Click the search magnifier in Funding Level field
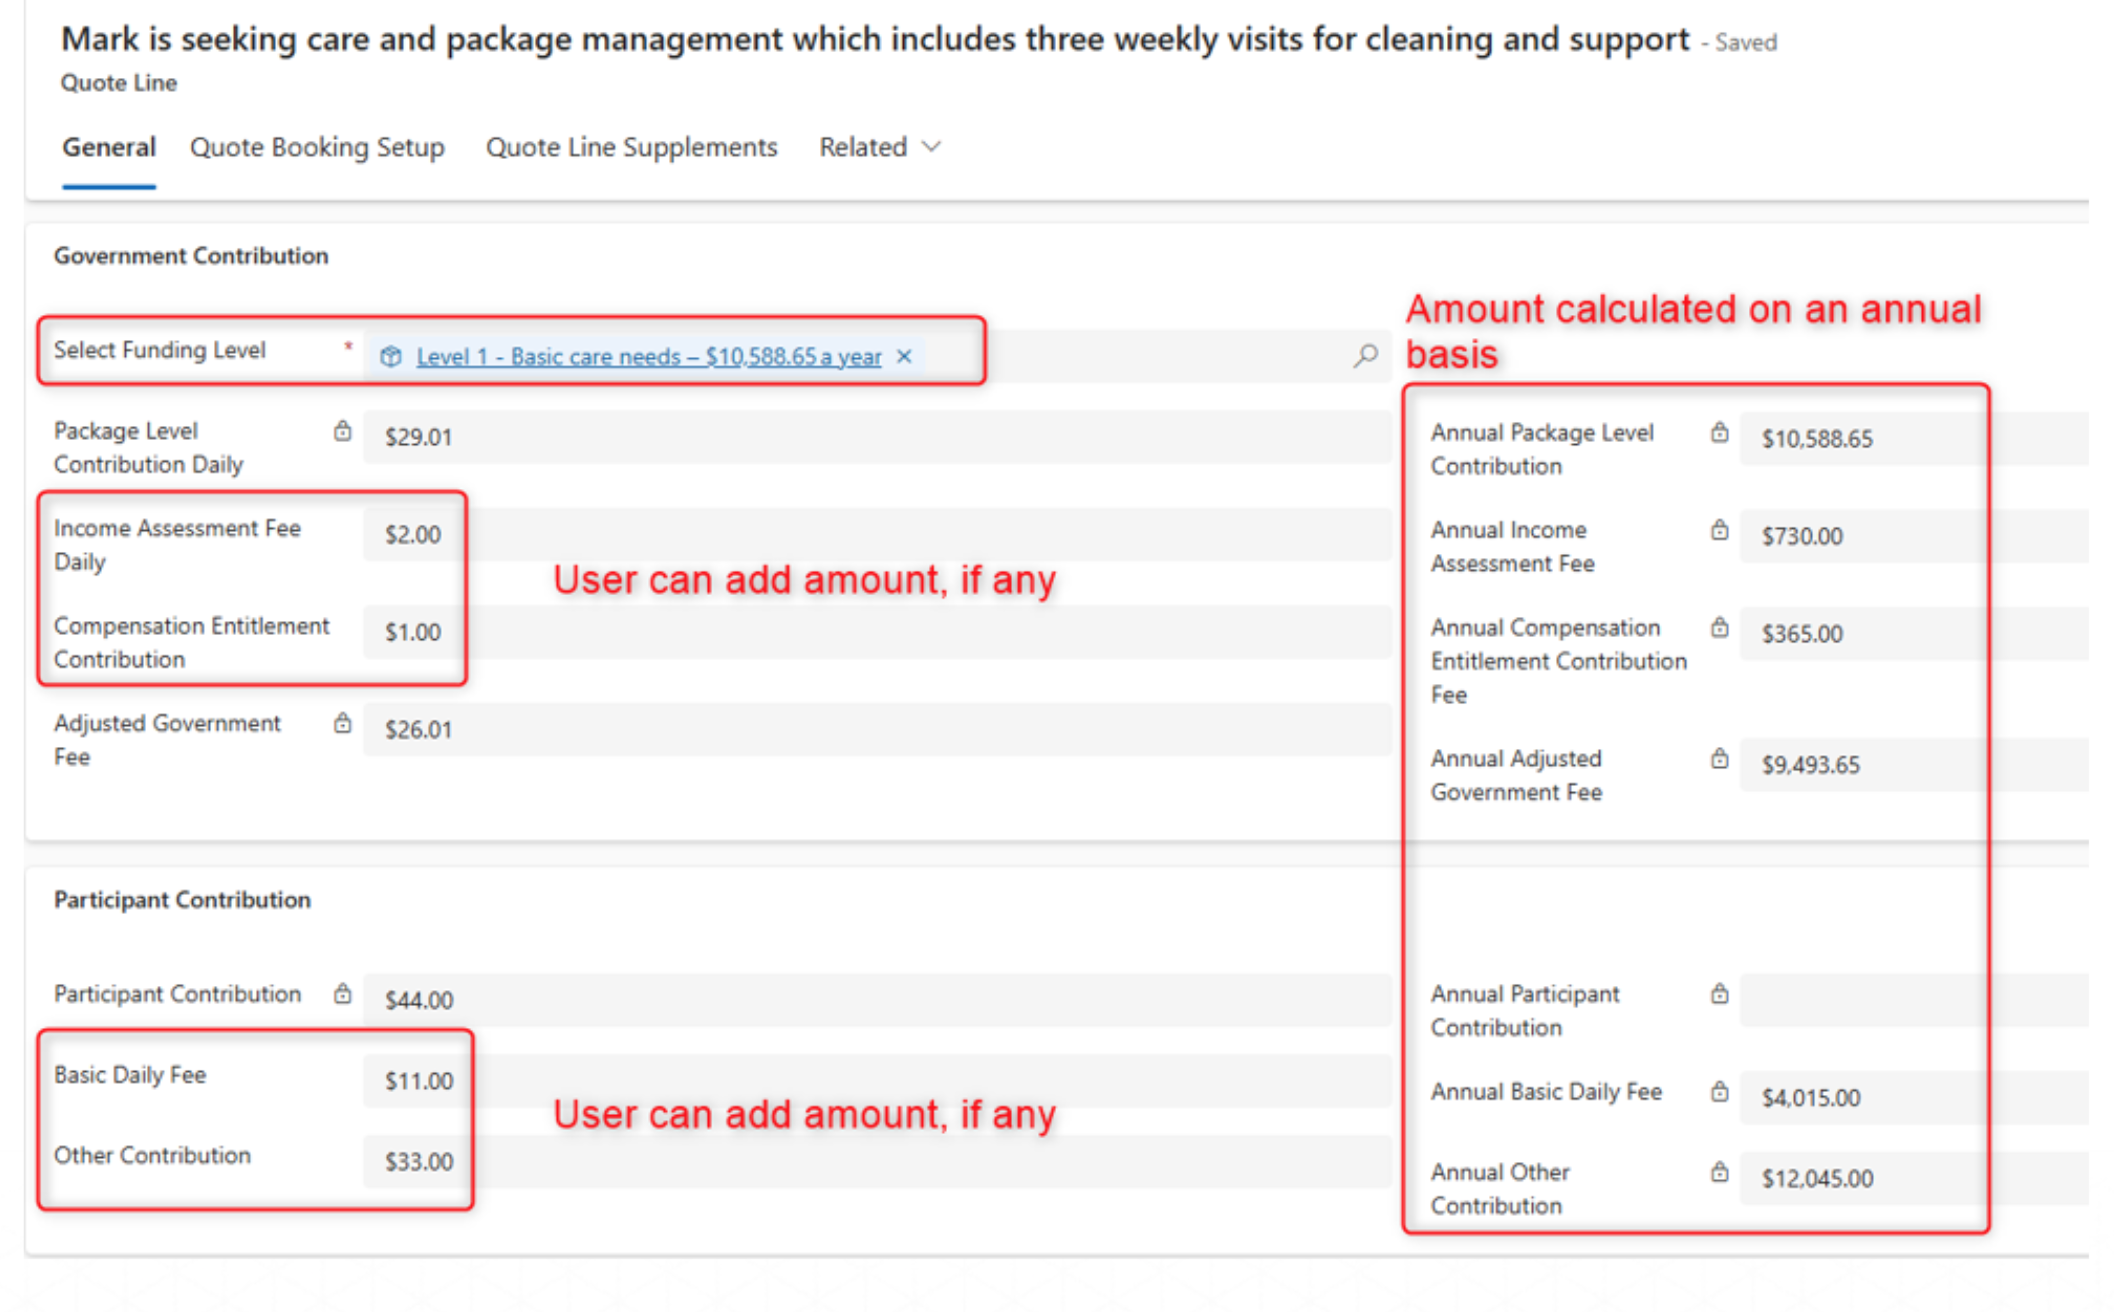 (1365, 356)
